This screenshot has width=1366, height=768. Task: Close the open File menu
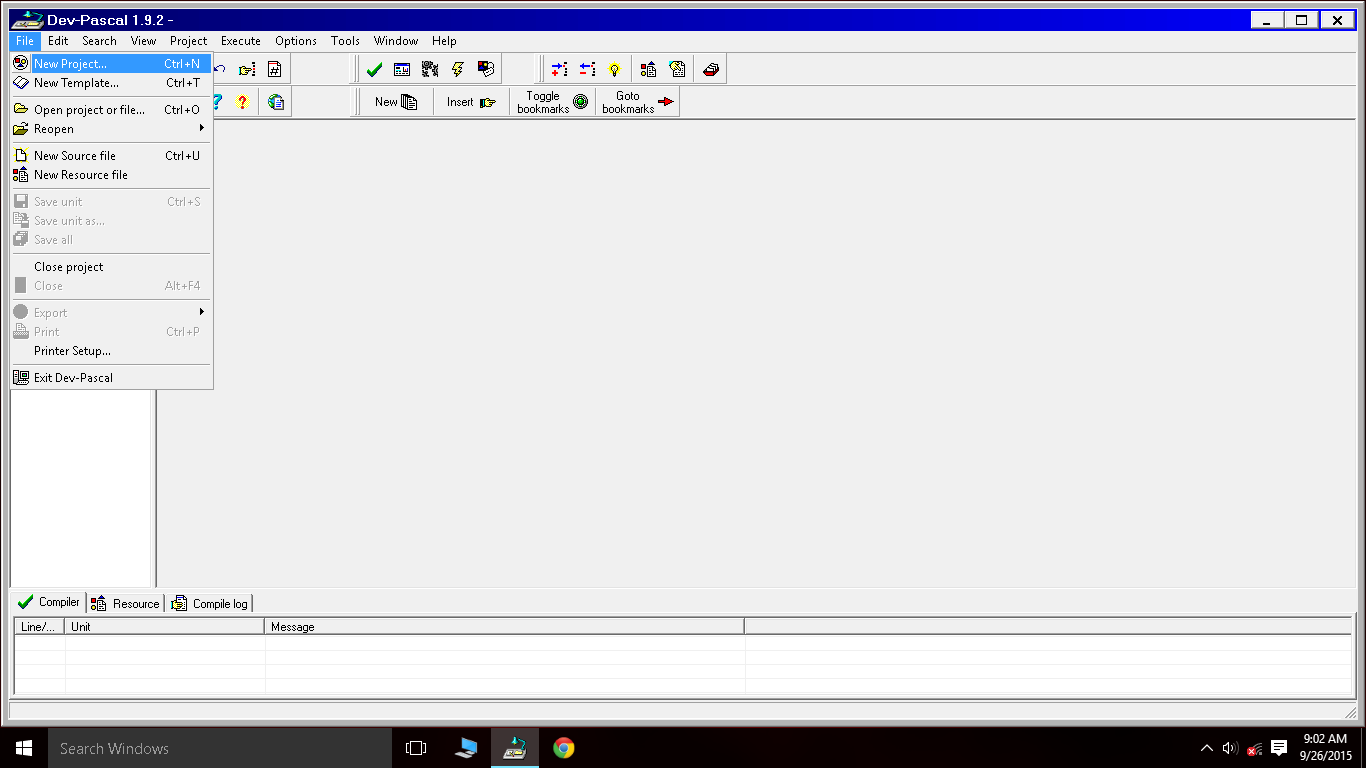(25, 41)
